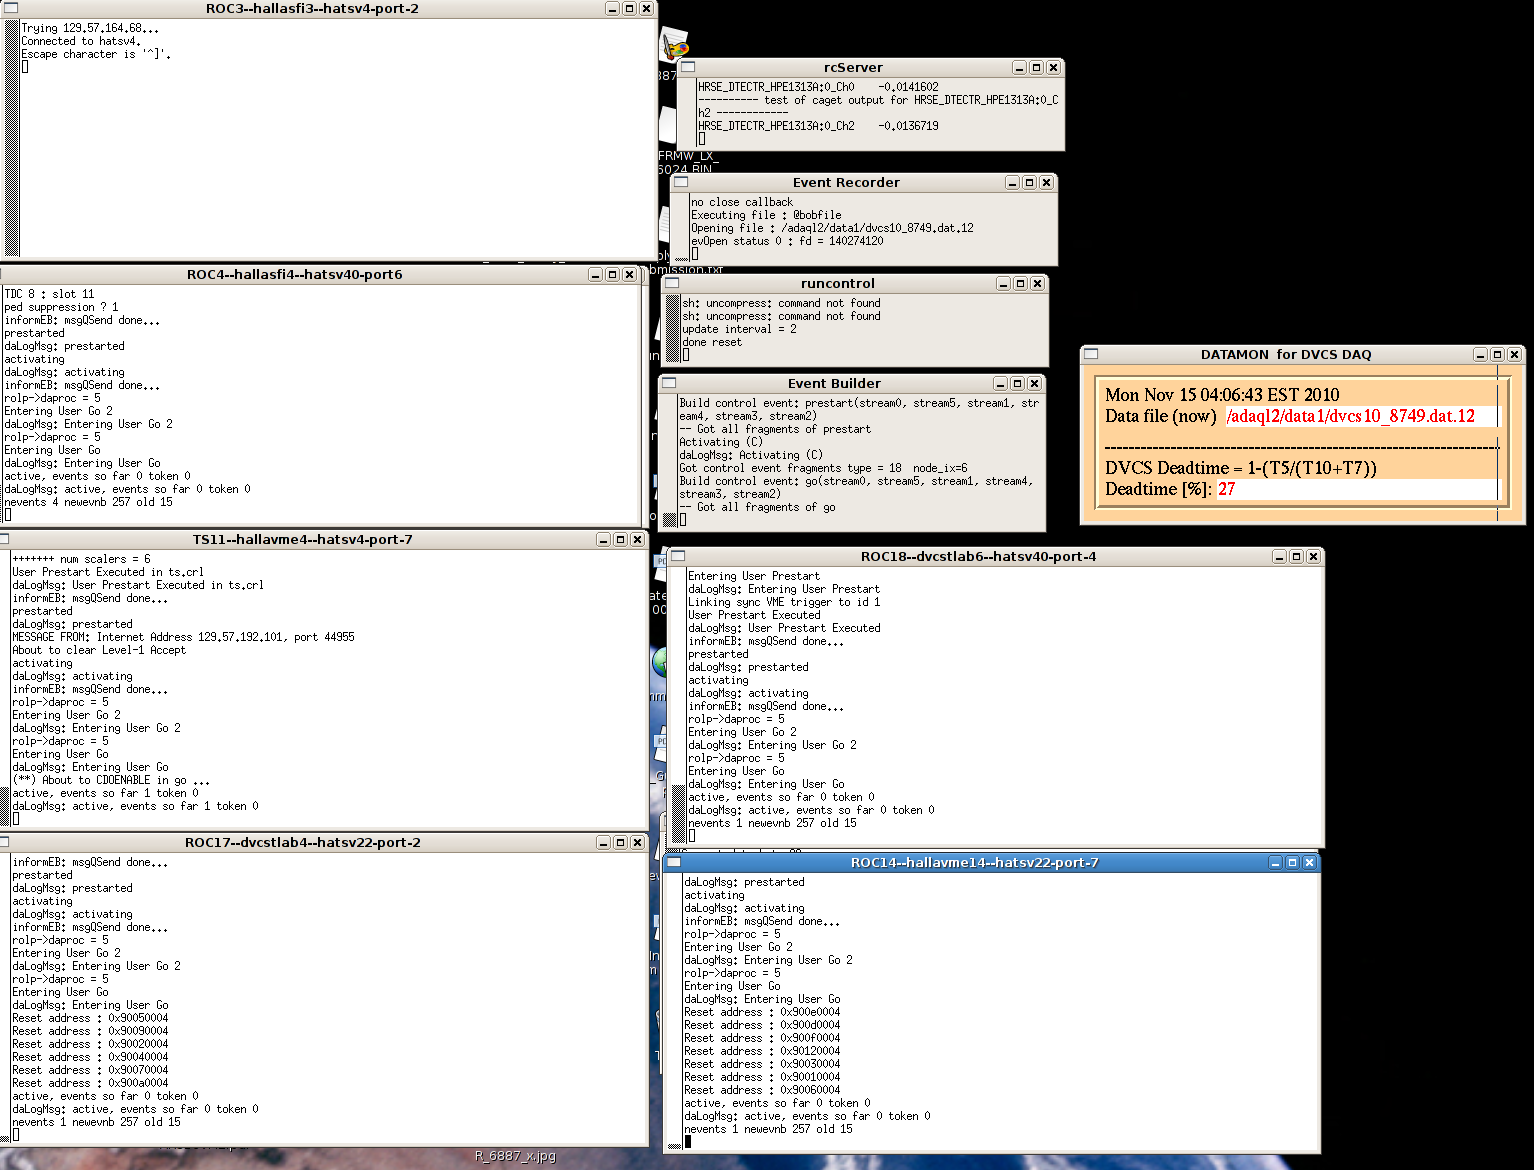
Task: Click 'update interval = 2' line in runcontrol
Action: (x=739, y=329)
